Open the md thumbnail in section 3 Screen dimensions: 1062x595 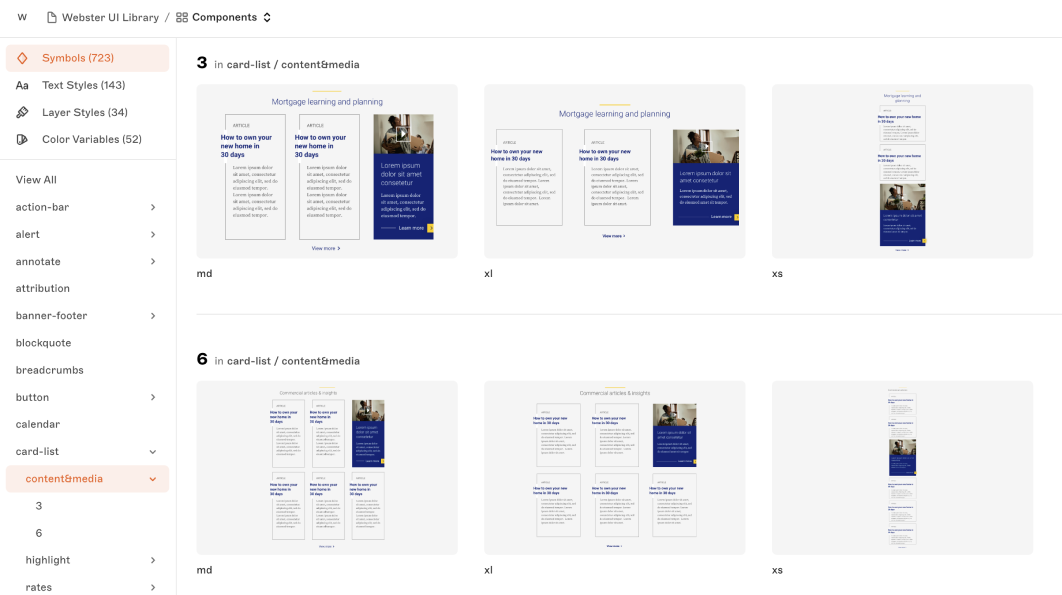327,171
